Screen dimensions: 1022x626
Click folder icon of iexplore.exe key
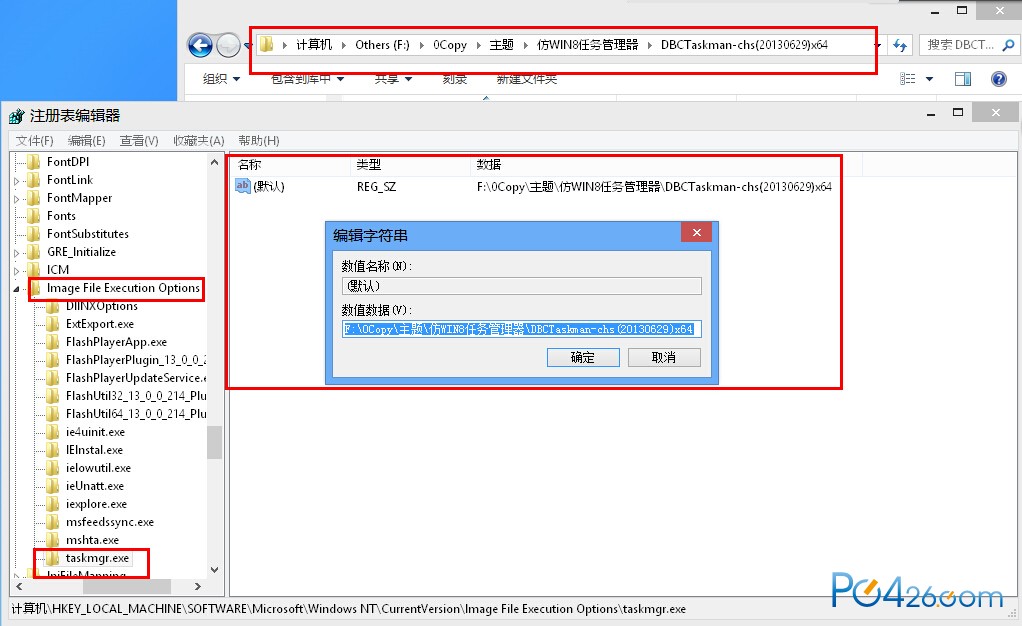pyautogui.click(x=53, y=504)
